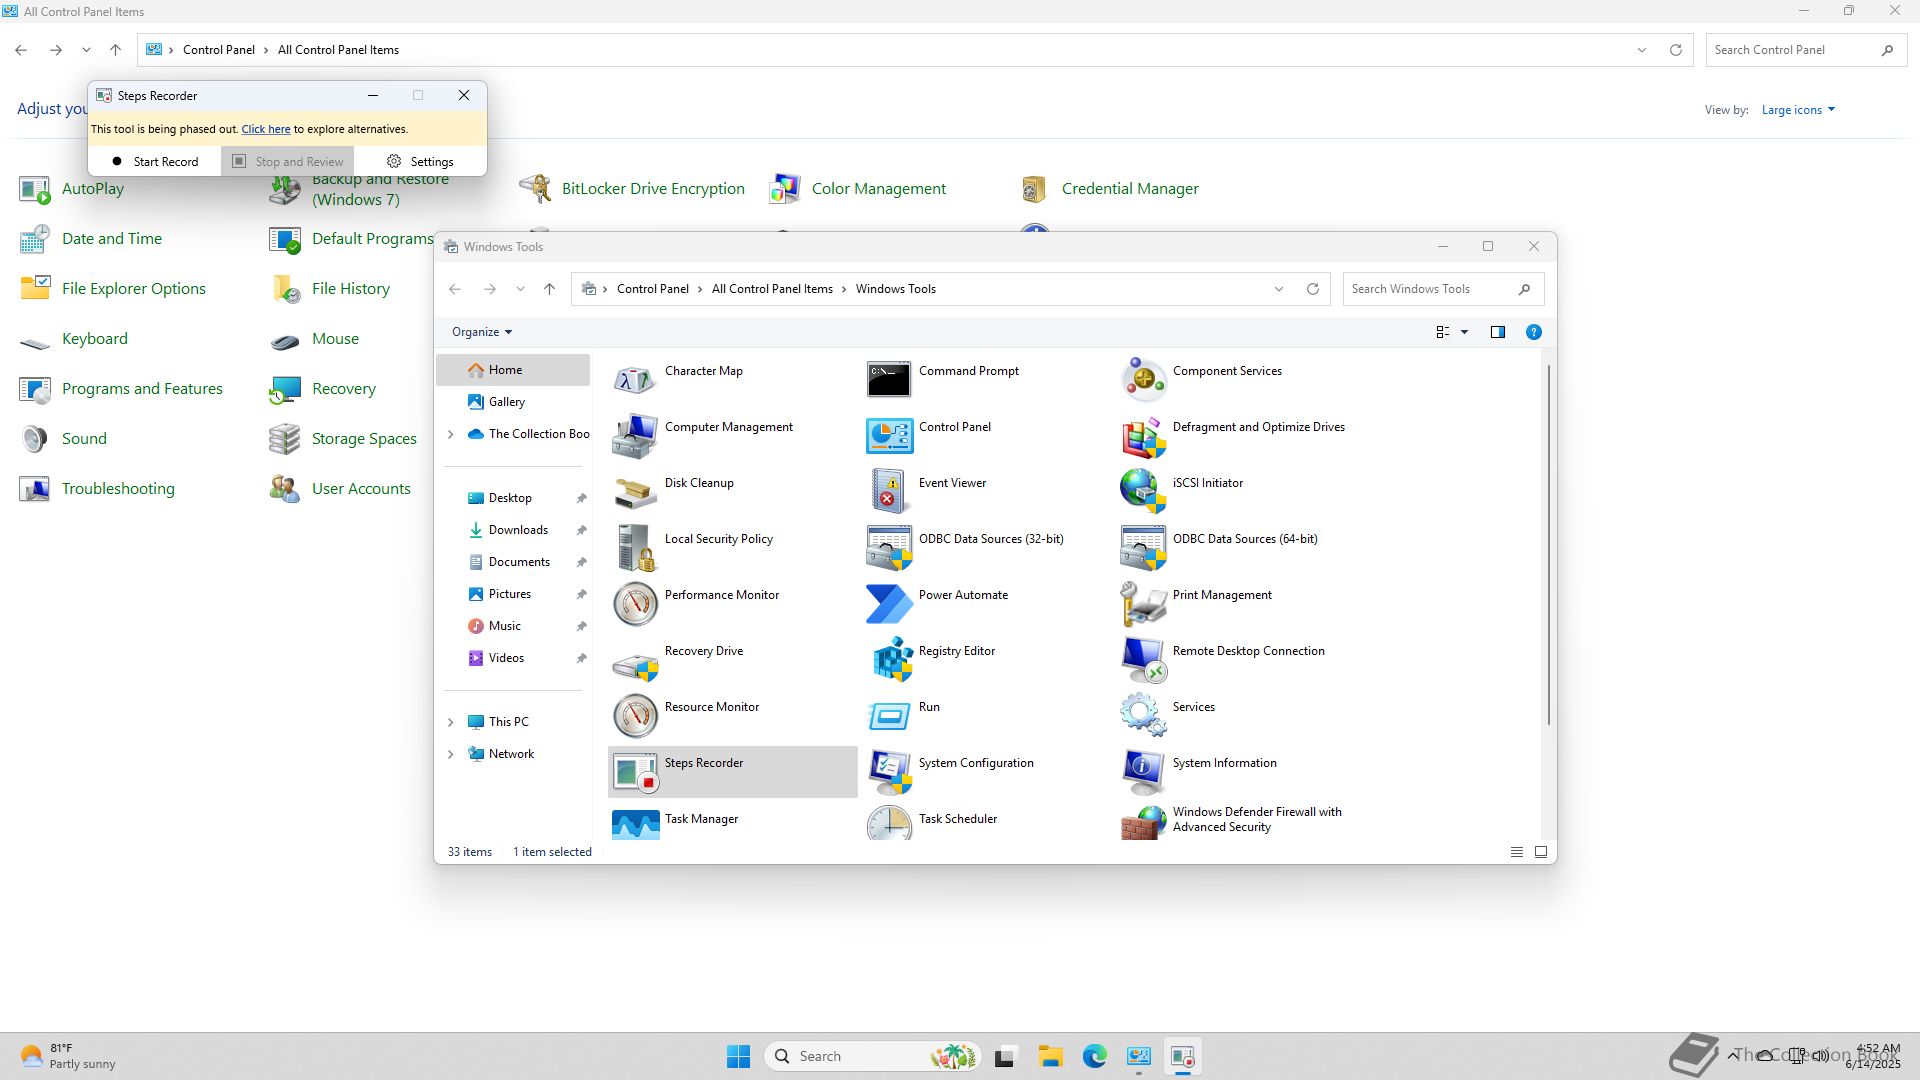Open the Defragment and Optimize Drives icon
The height and width of the screenshot is (1080, 1920).
click(1143, 436)
